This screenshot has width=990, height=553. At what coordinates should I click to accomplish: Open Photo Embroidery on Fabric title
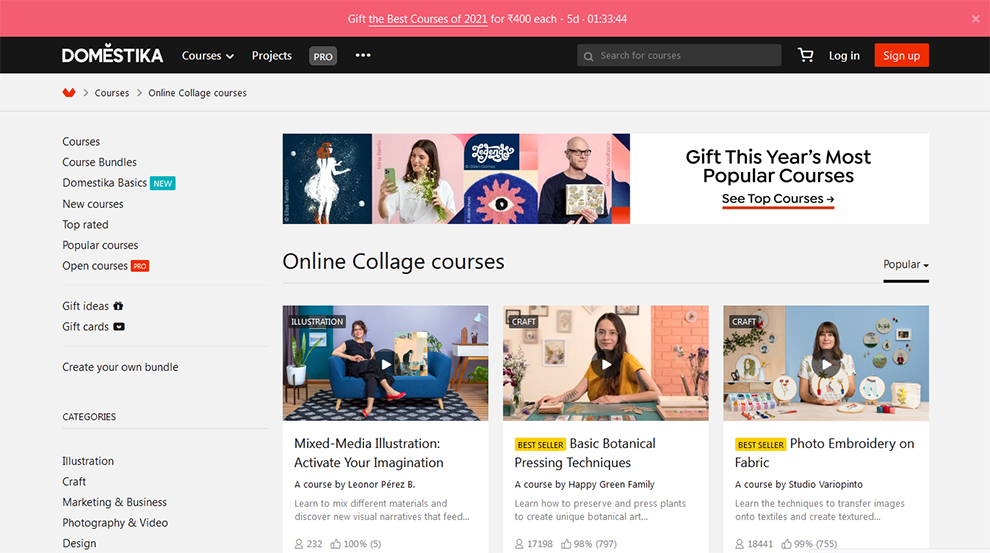(825, 453)
